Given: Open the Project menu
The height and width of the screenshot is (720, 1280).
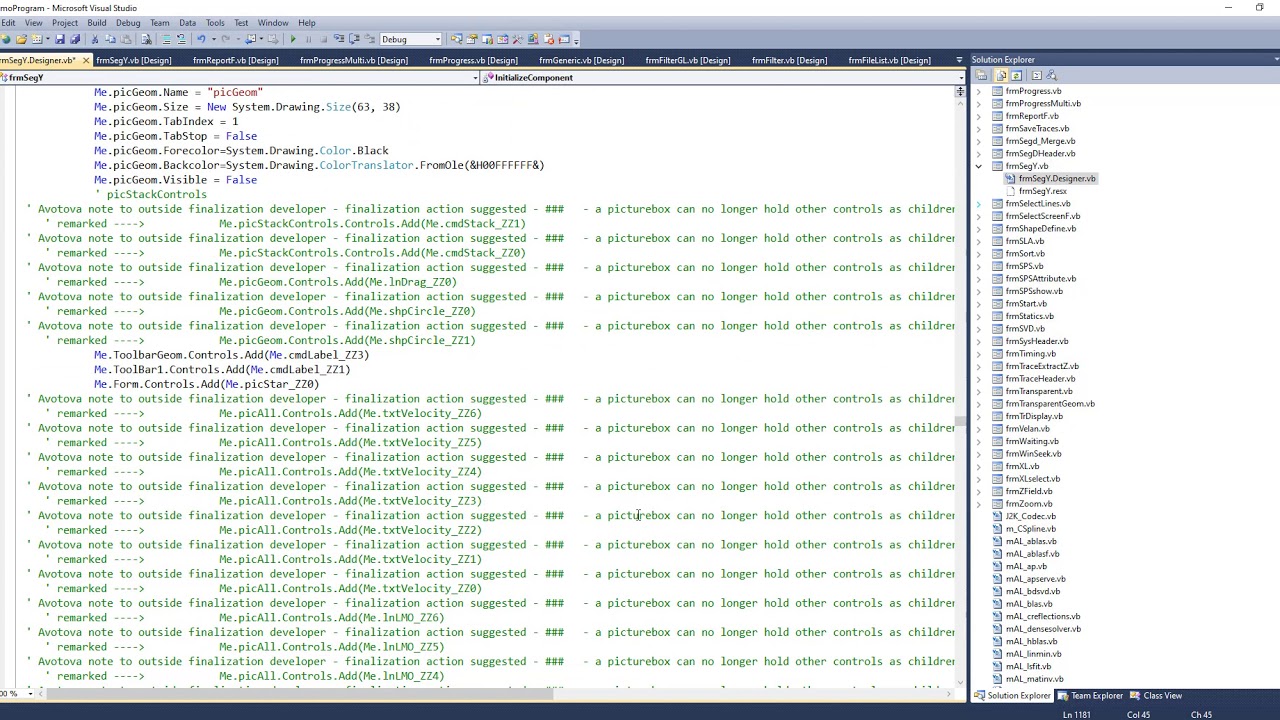Looking at the screenshot, I should coord(64,22).
